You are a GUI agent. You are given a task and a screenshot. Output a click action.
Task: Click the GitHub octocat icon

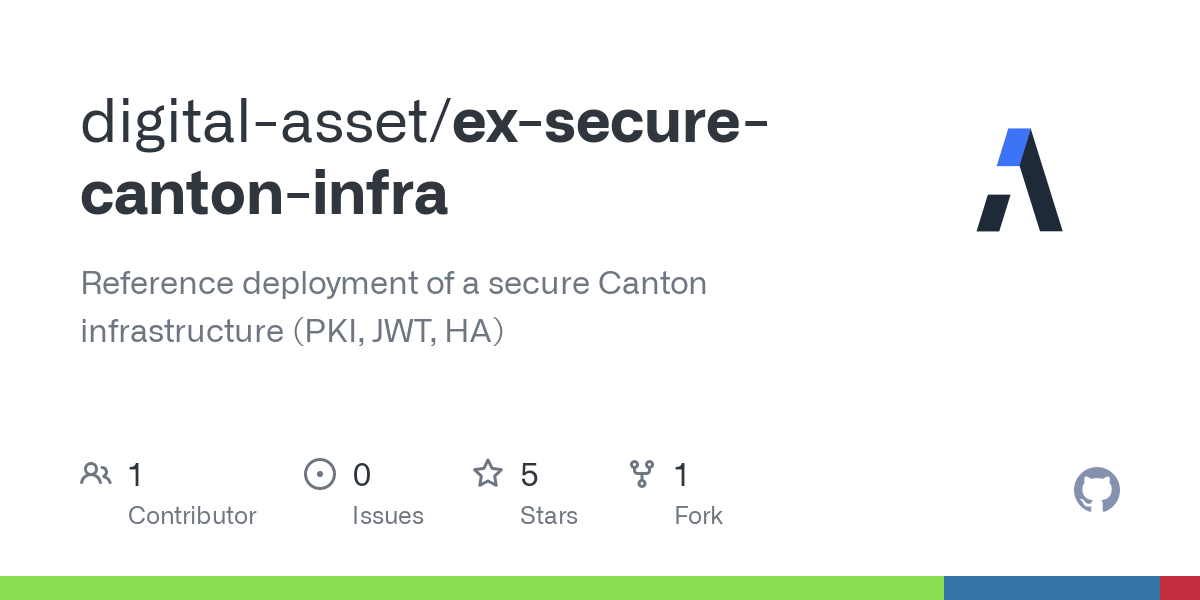click(x=1096, y=490)
